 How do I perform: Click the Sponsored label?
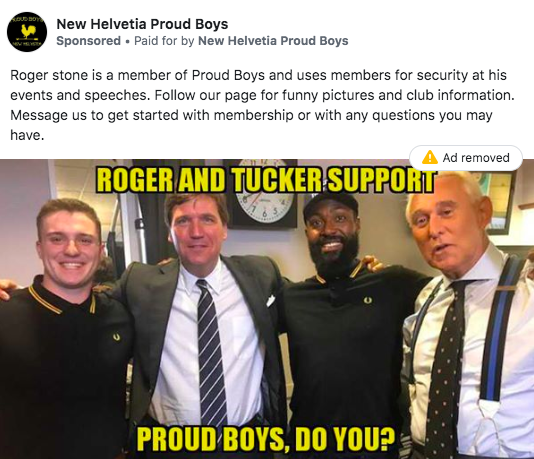tap(89, 41)
